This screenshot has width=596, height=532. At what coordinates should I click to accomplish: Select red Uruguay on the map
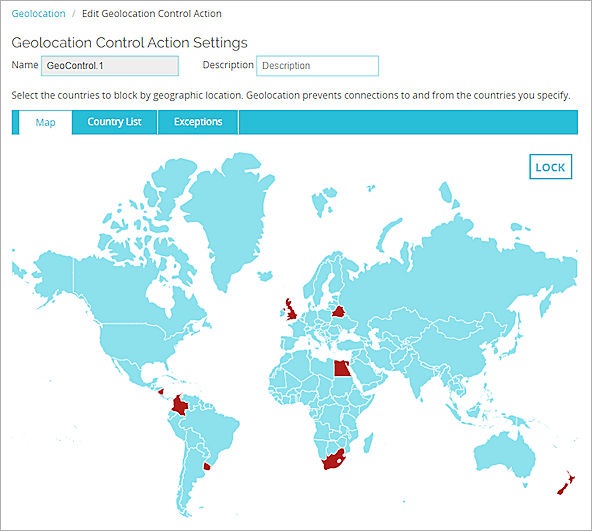[207, 466]
